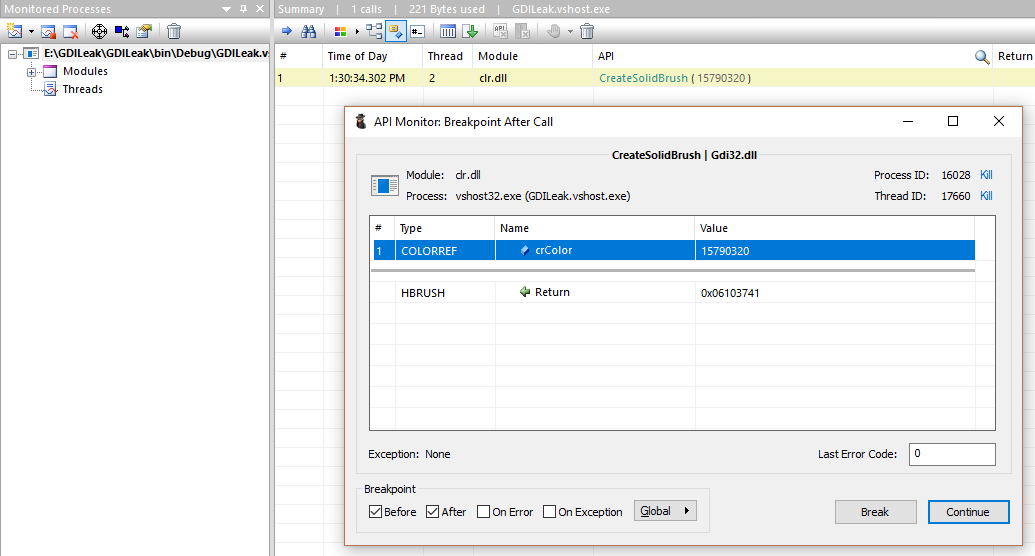Image resolution: width=1035 pixels, height=556 pixels.
Task: Click the Last Error Code field
Action: (952, 454)
